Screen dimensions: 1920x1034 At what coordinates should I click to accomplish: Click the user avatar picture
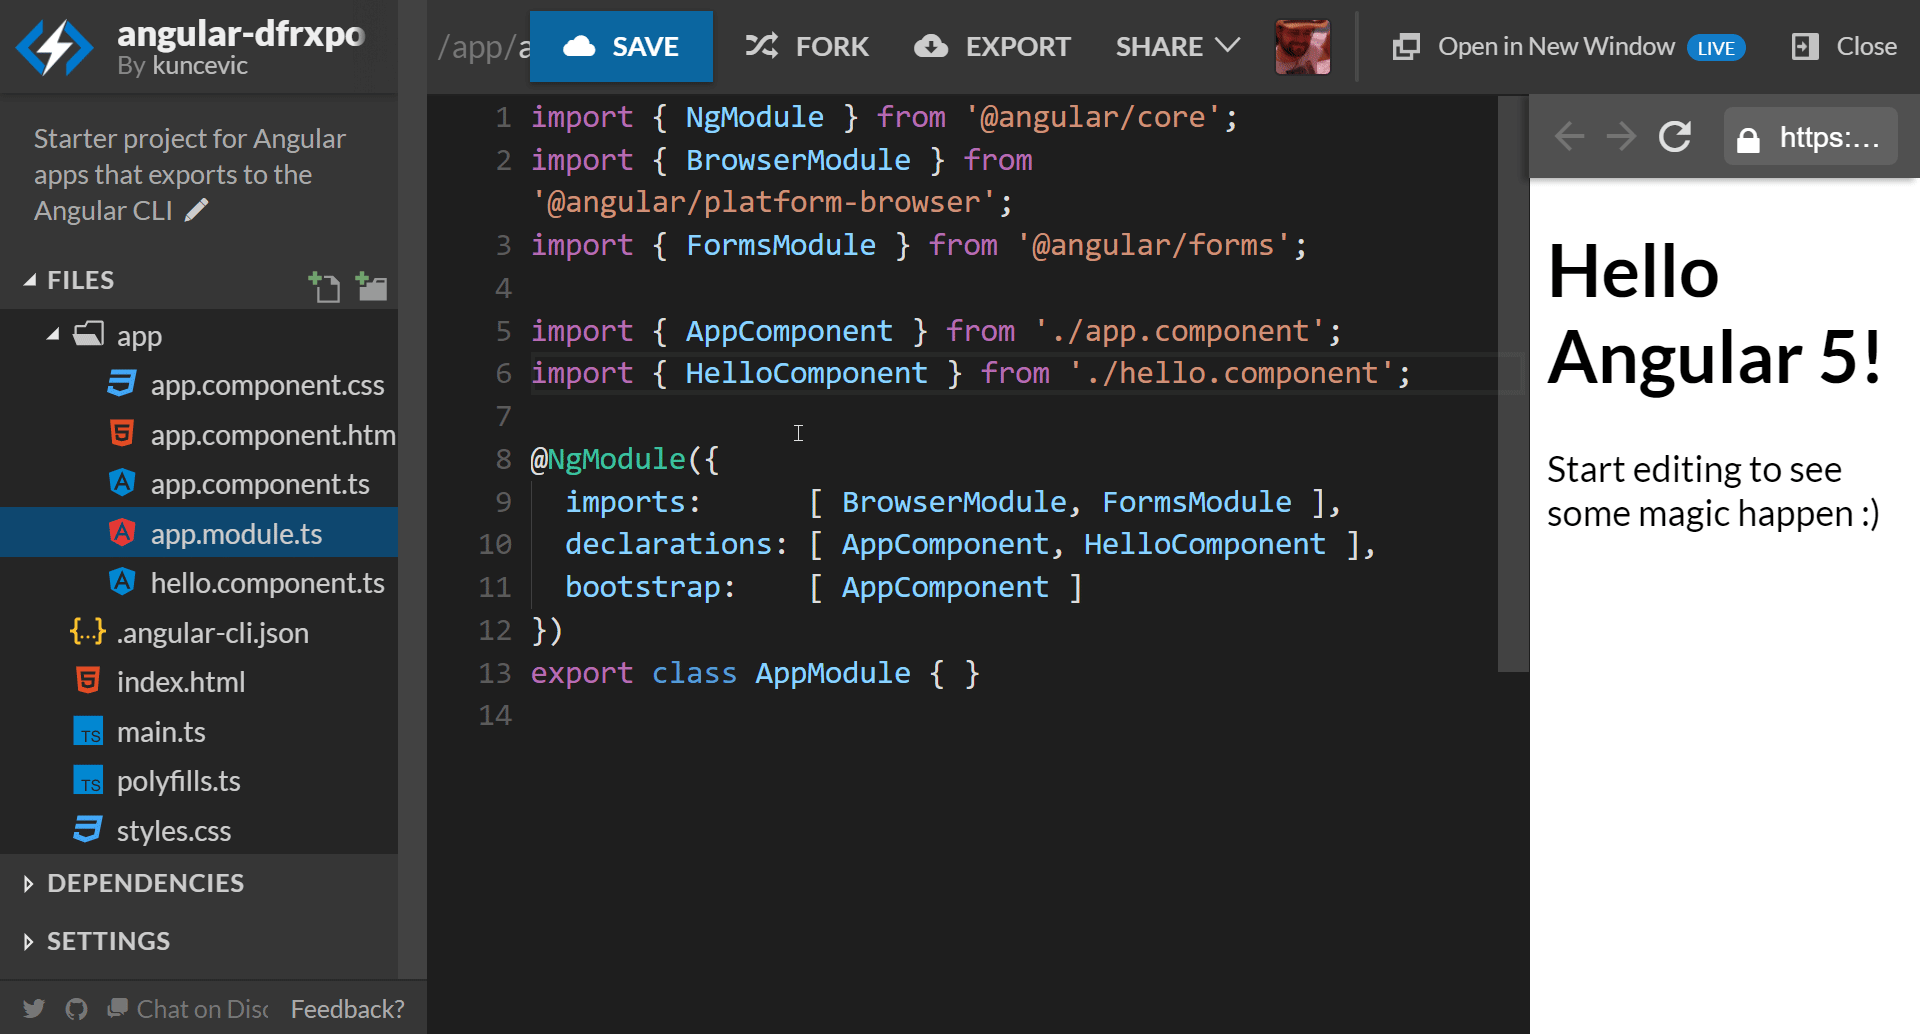[1302, 47]
